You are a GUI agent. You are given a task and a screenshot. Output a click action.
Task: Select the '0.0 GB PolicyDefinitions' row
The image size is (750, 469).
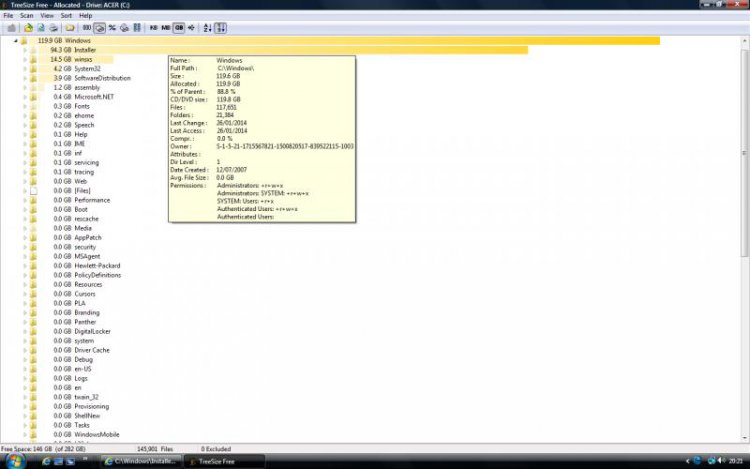pyautogui.click(x=87, y=275)
